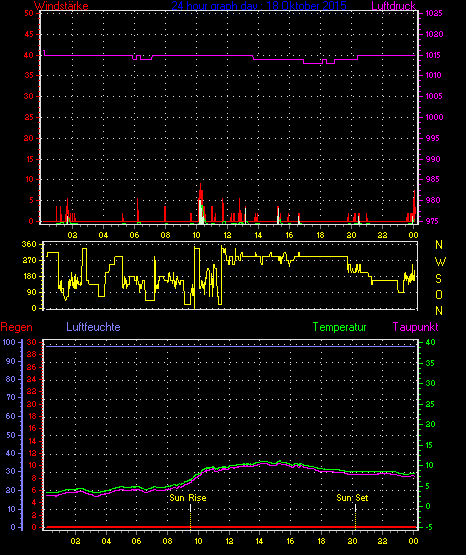This screenshot has height=555, width=466.
Task: Select the magenta Taupunkt legend label
Action: point(415,327)
